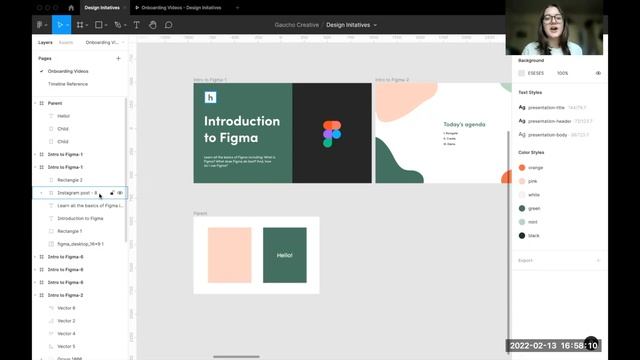Click the text icon beside Hello! layer
640x360 pixels.
[x=51, y=116]
